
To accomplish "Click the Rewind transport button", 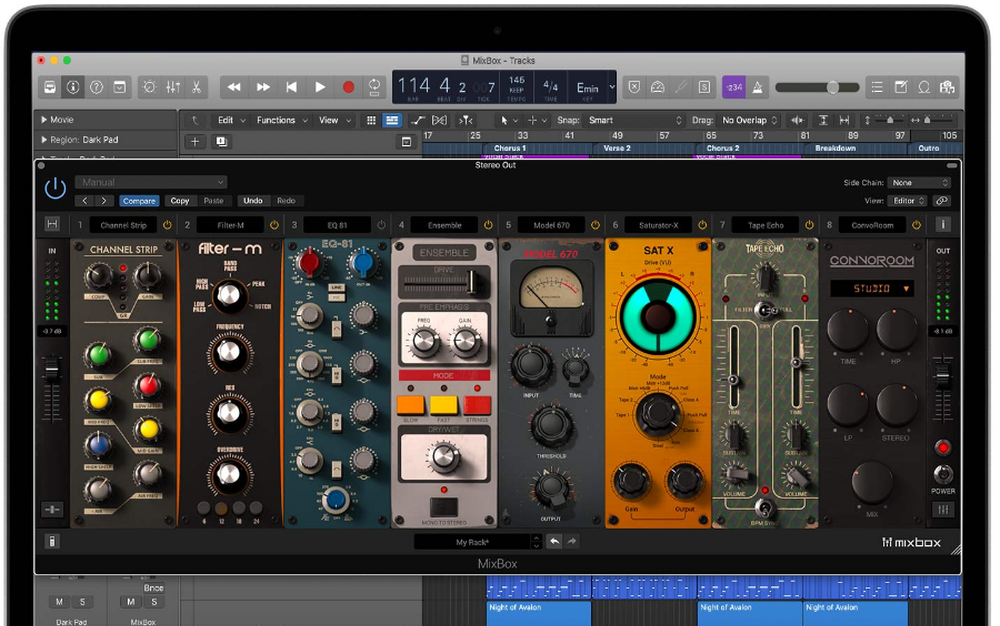I will pyautogui.click(x=234, y=87).
